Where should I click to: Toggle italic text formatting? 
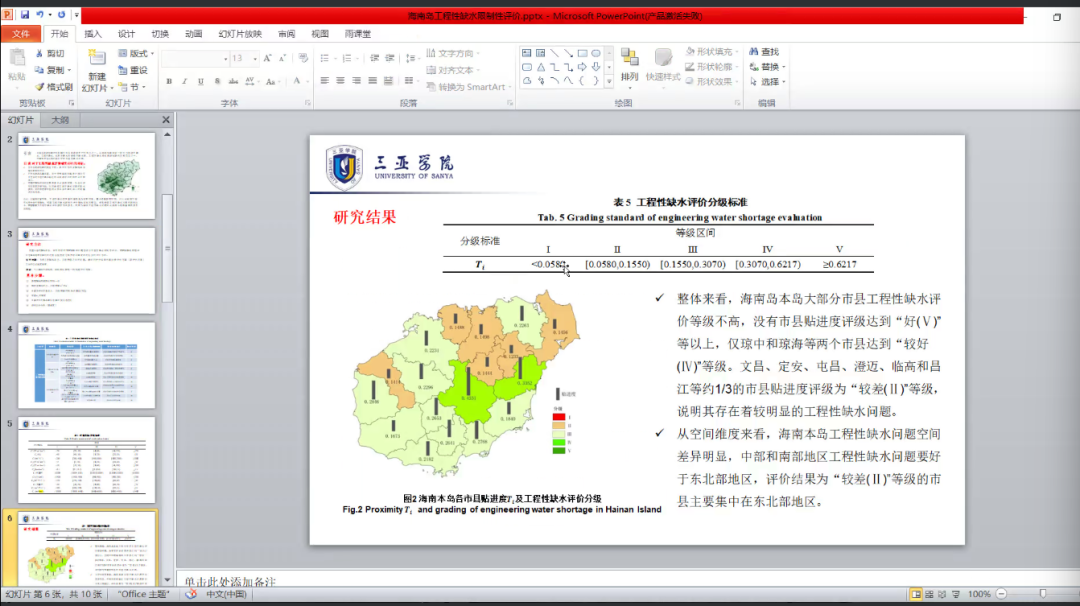(185, 82)
